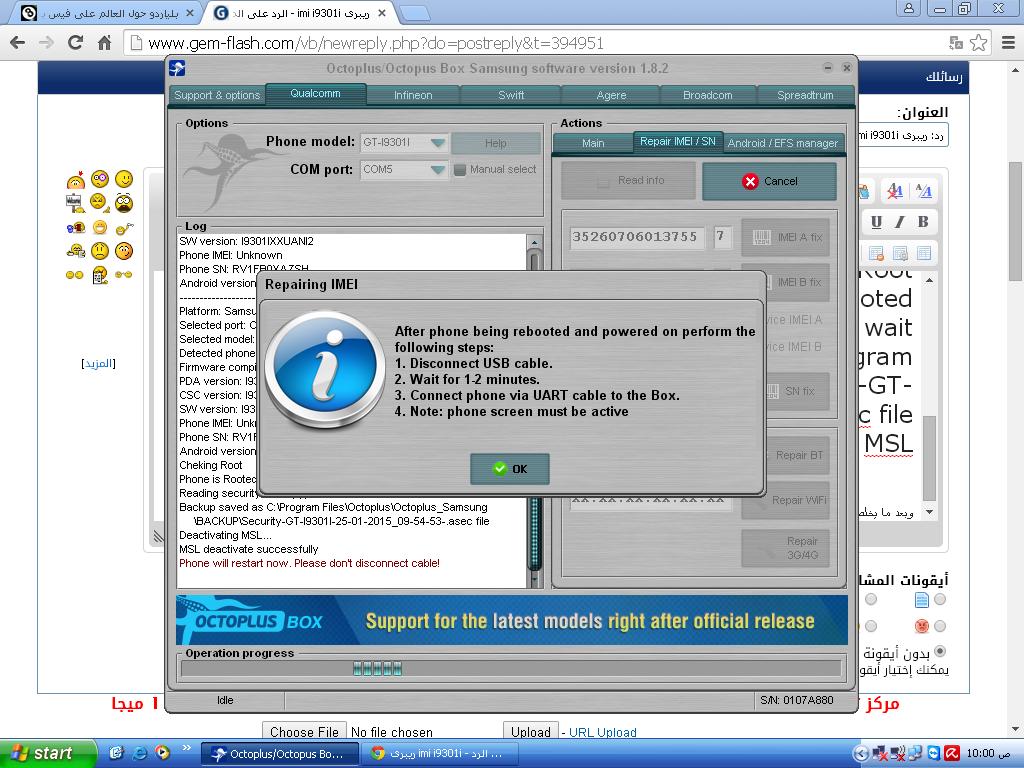
Task: Toggle the Manual select checkbox
Action: pyautogui.click(x=460, y=170)
